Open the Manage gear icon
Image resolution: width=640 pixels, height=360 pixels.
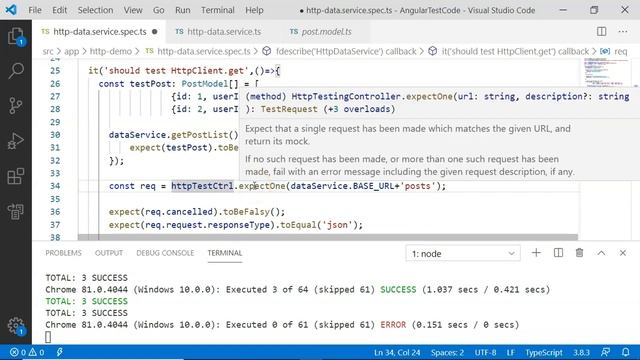click(16, 326)
